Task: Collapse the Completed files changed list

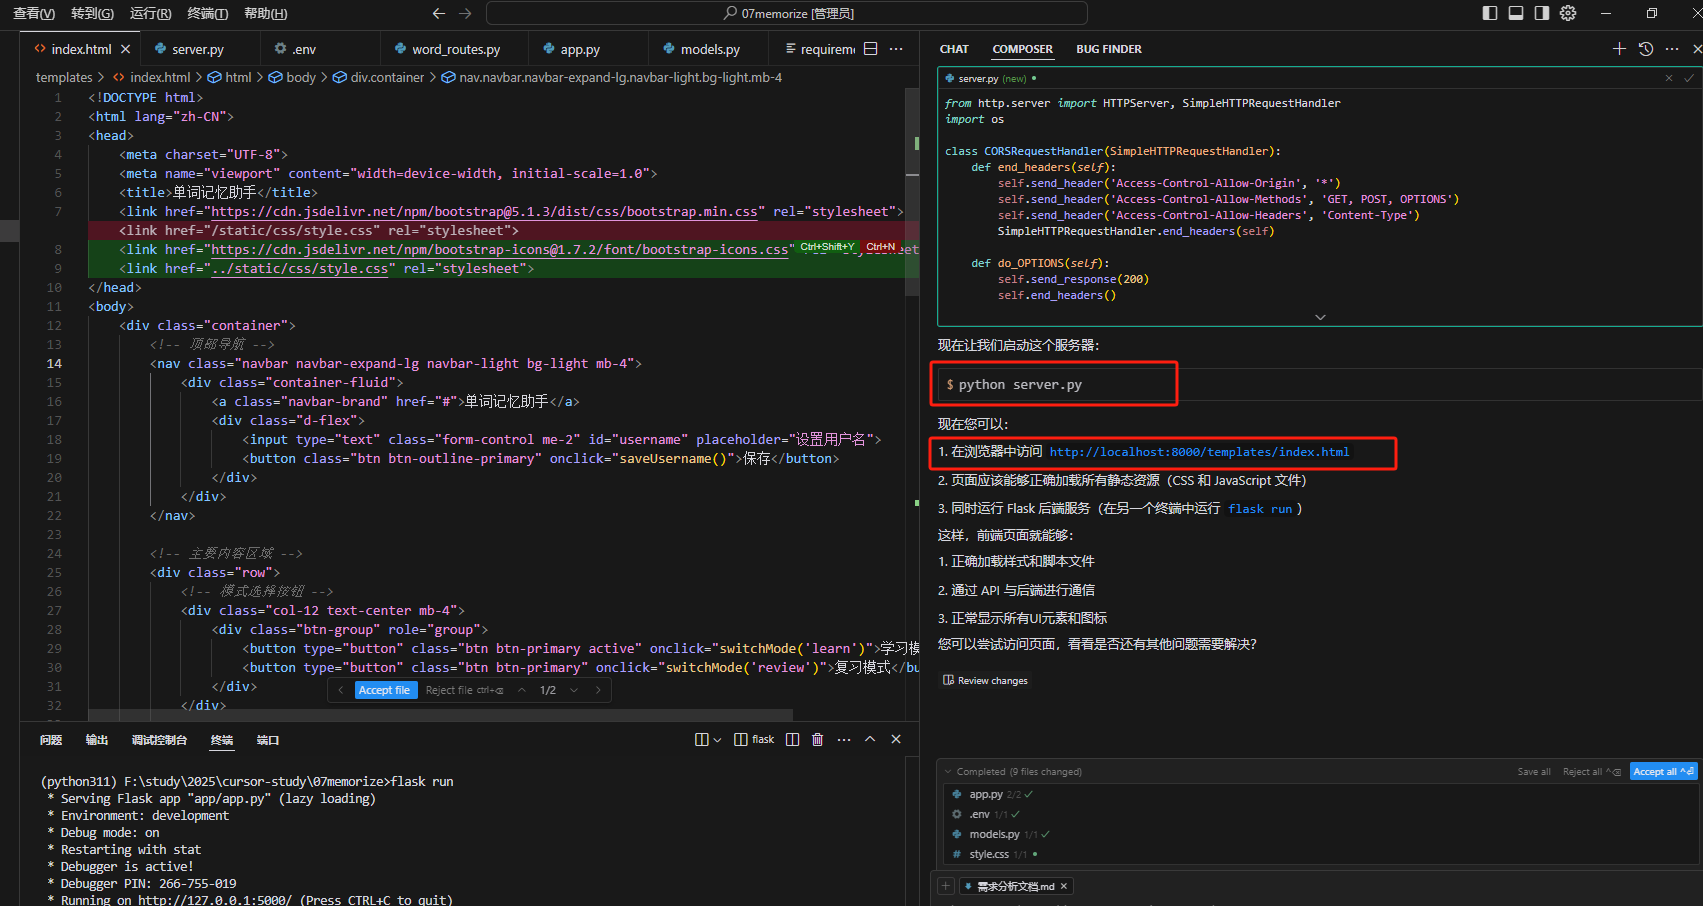Action: pyautogui.click(x=947, y=771)
